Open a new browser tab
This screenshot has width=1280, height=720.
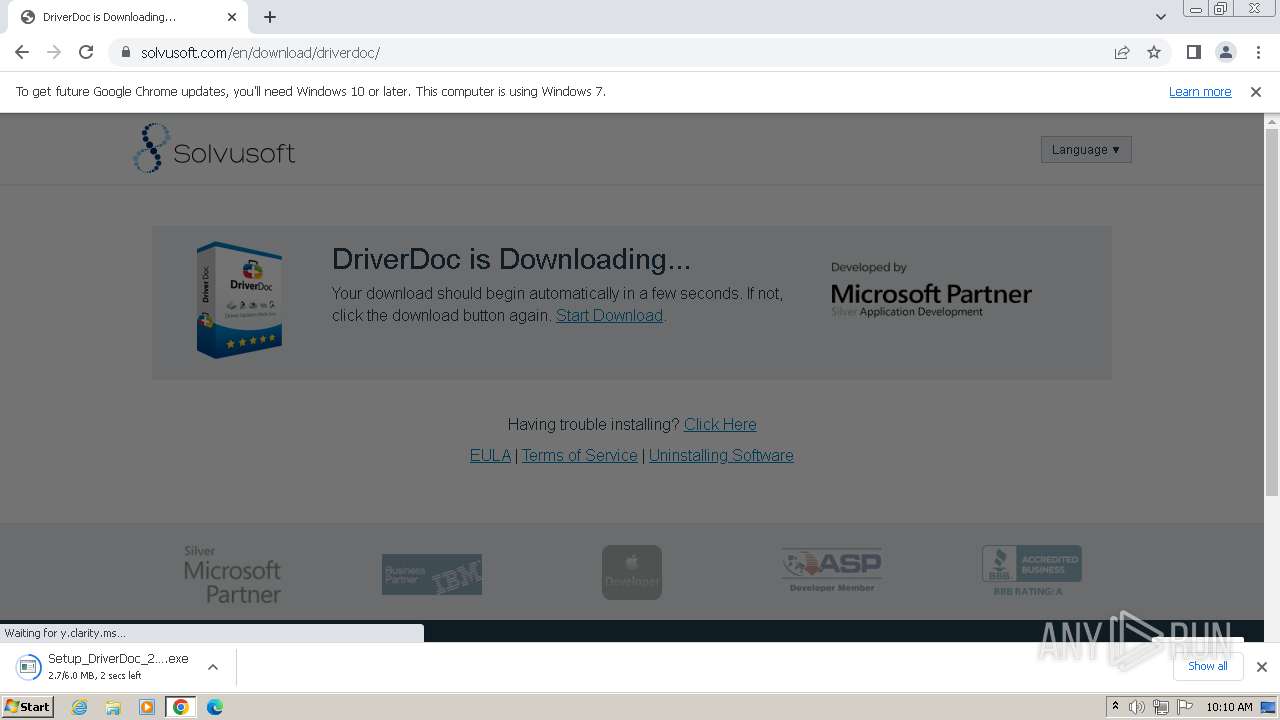tap(270, 17)
